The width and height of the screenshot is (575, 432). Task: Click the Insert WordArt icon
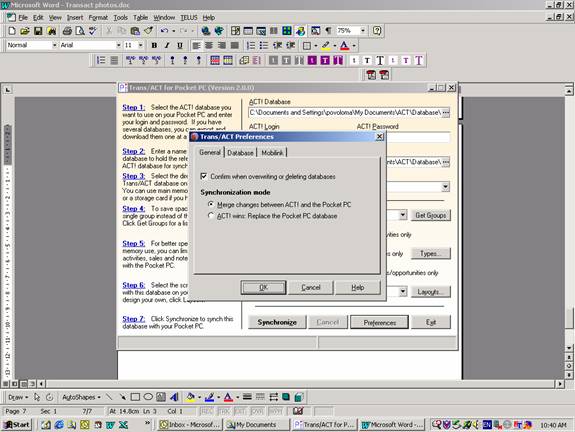pos(174,397)
